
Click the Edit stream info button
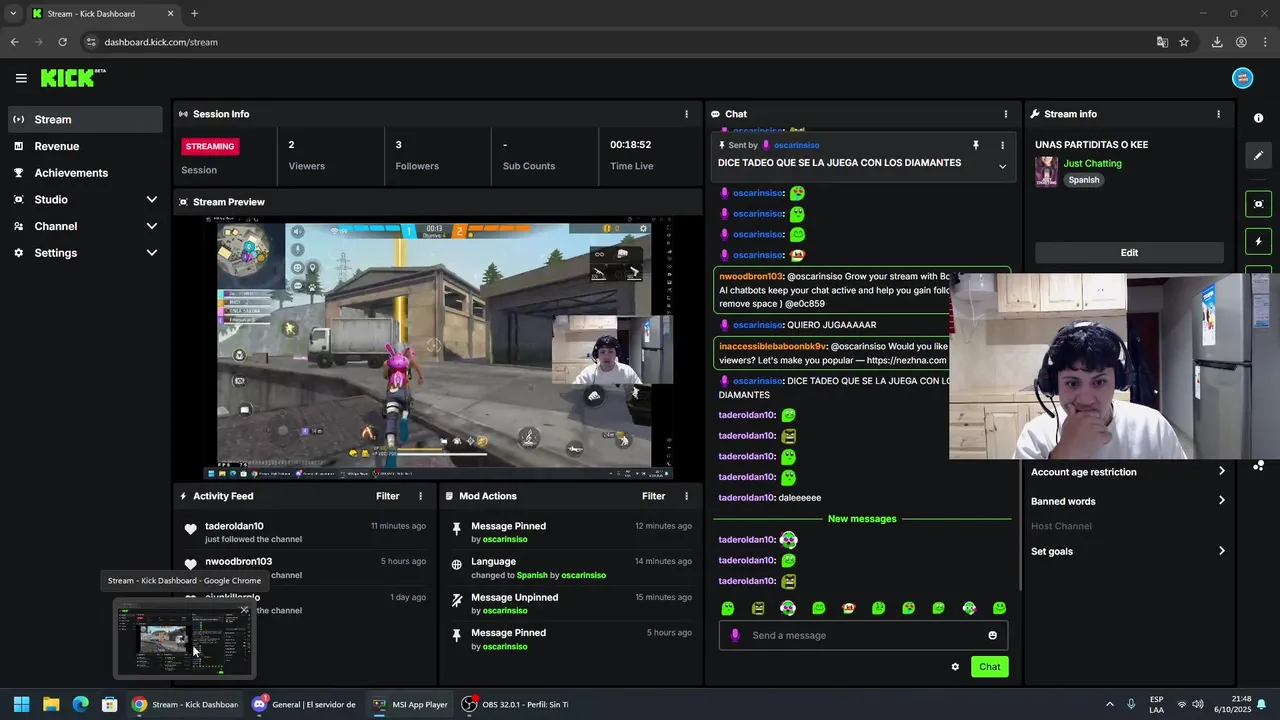(1129, 253)
